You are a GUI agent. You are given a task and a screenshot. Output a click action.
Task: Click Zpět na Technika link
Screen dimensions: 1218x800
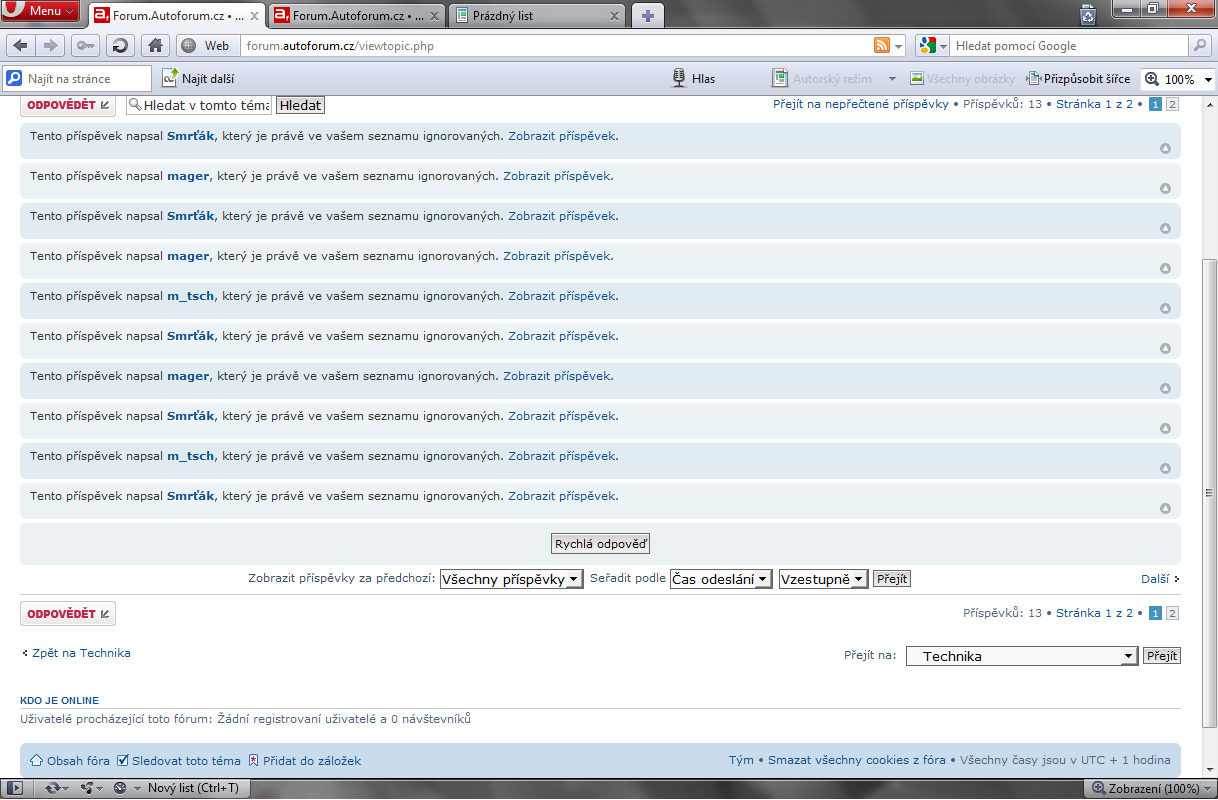(80, 653)
